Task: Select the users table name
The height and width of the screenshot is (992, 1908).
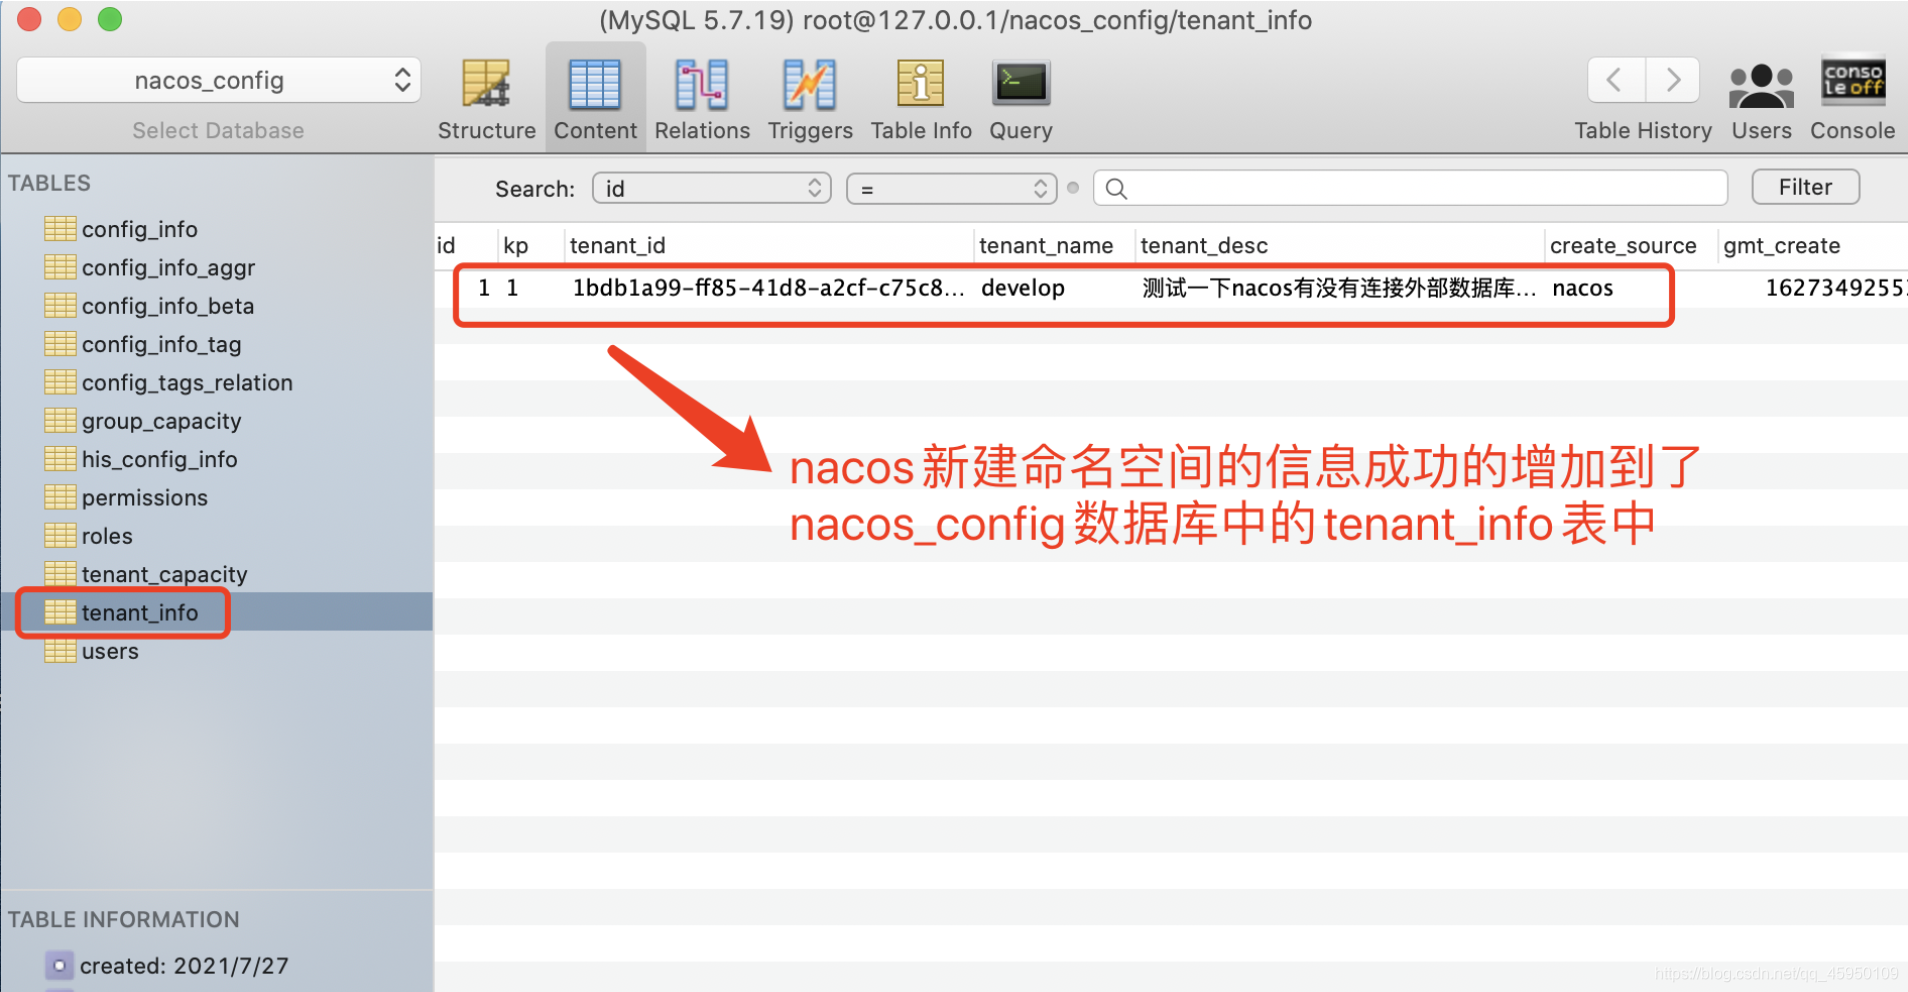Action: tap(110, 651)
